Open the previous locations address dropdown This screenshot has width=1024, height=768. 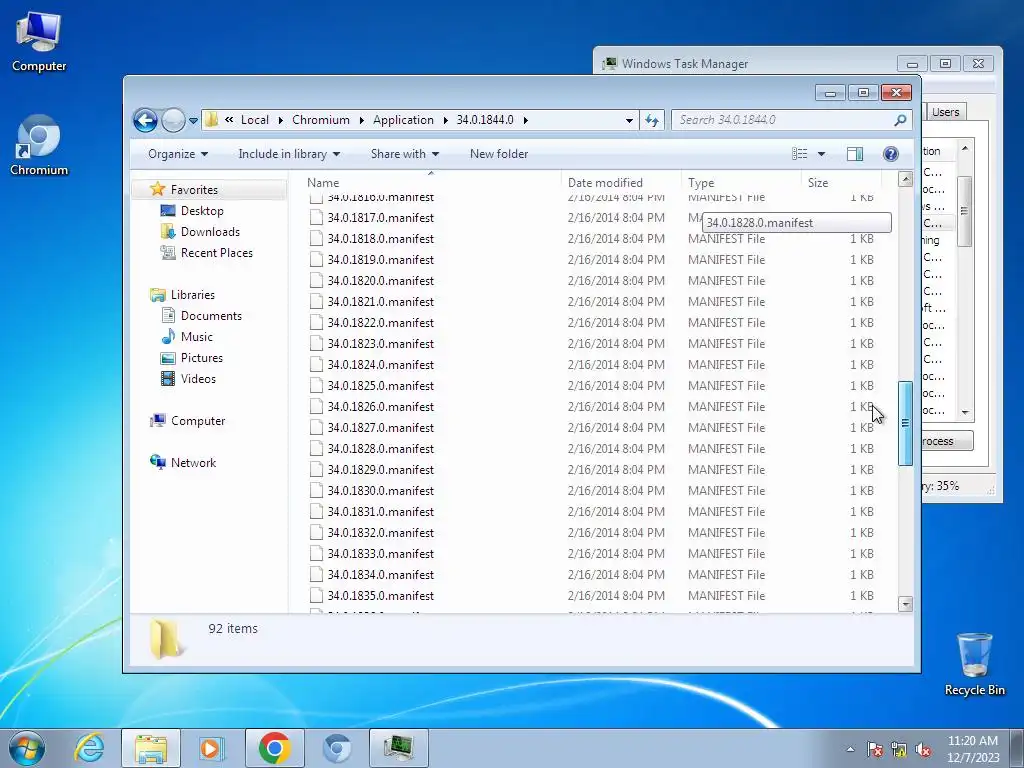[629, 120]
